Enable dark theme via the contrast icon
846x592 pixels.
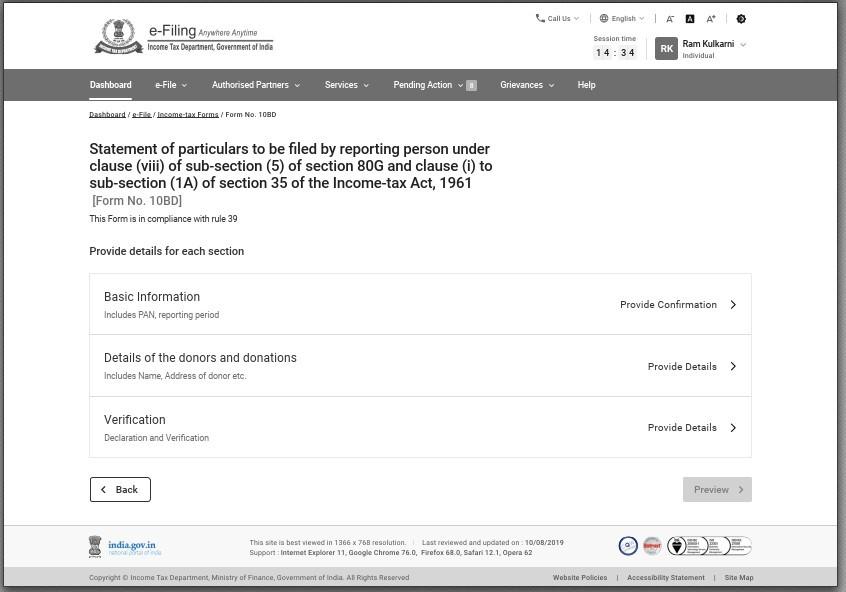click(x=690, y=18)
